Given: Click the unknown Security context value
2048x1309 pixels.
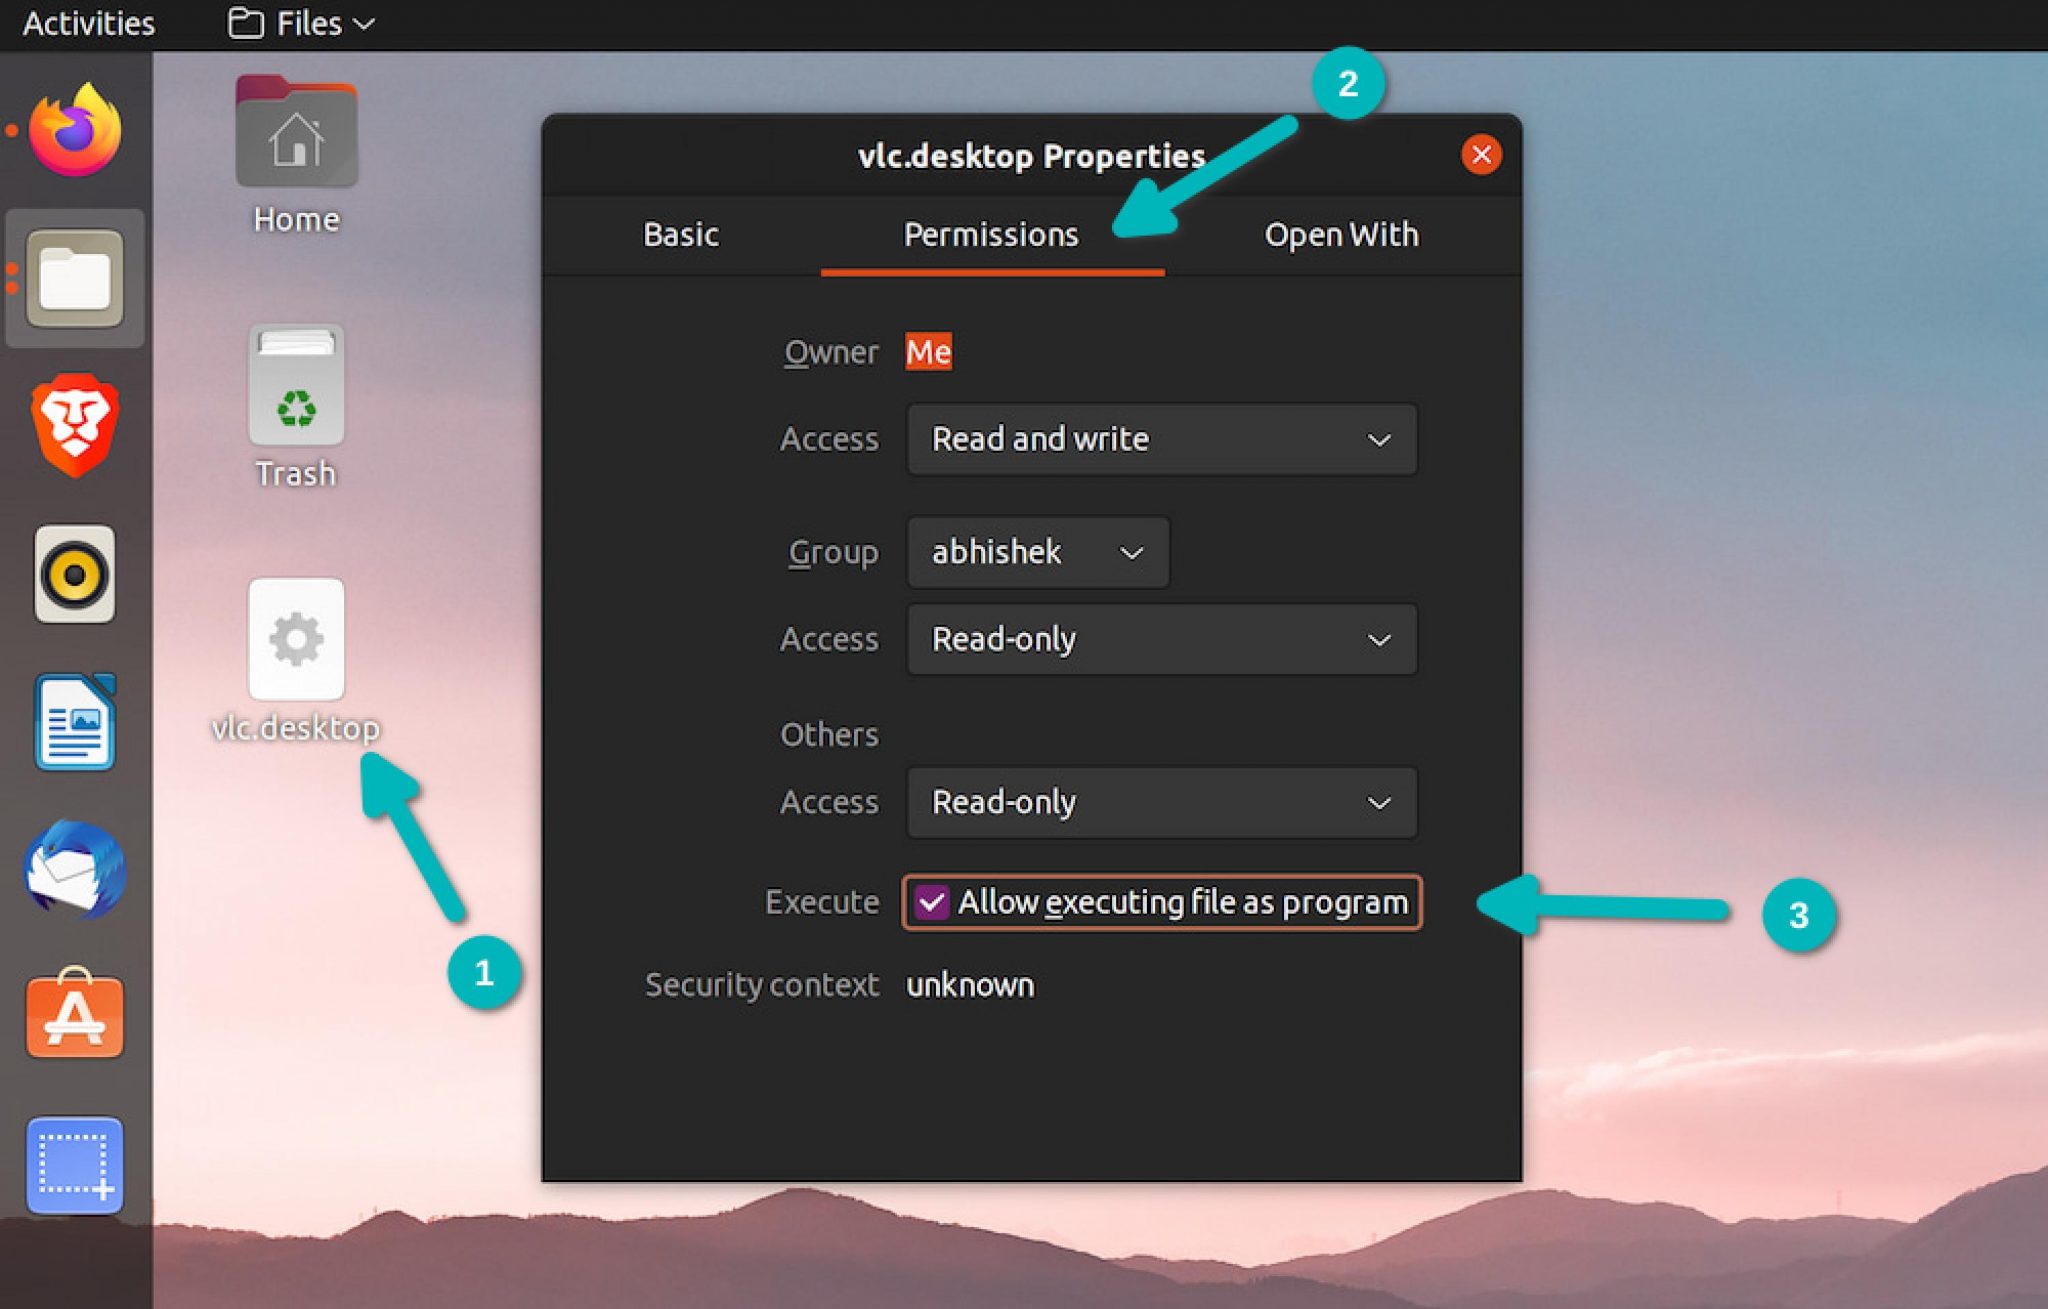Looking at the screenshot, I should pyautogui.click(x=969, y=984).
